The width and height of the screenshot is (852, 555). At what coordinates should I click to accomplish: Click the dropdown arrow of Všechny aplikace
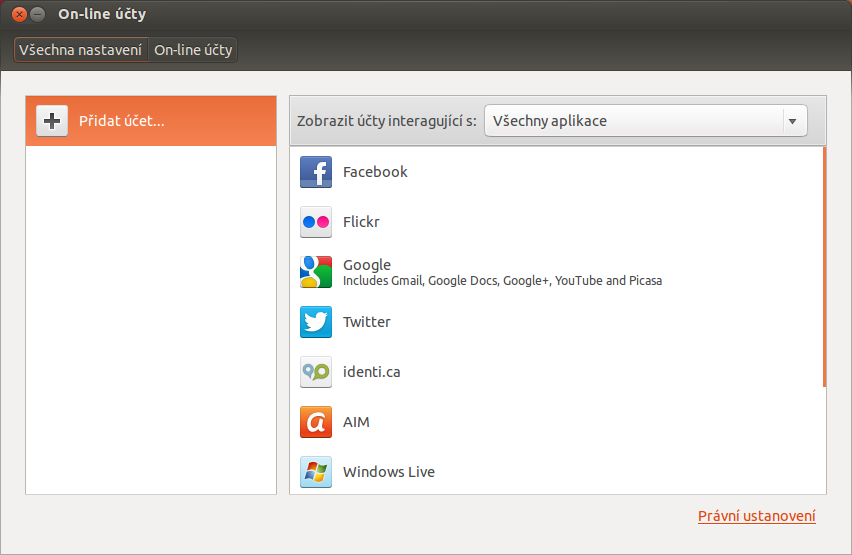[x=793, y=121]
